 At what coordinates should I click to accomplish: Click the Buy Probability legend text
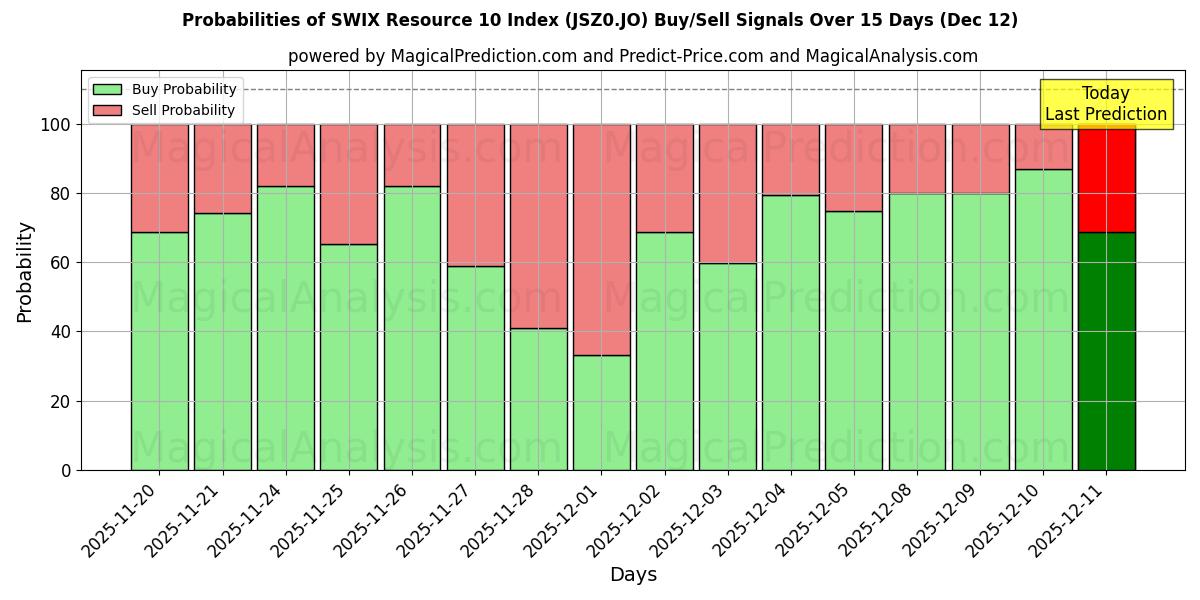pos(184,90)
